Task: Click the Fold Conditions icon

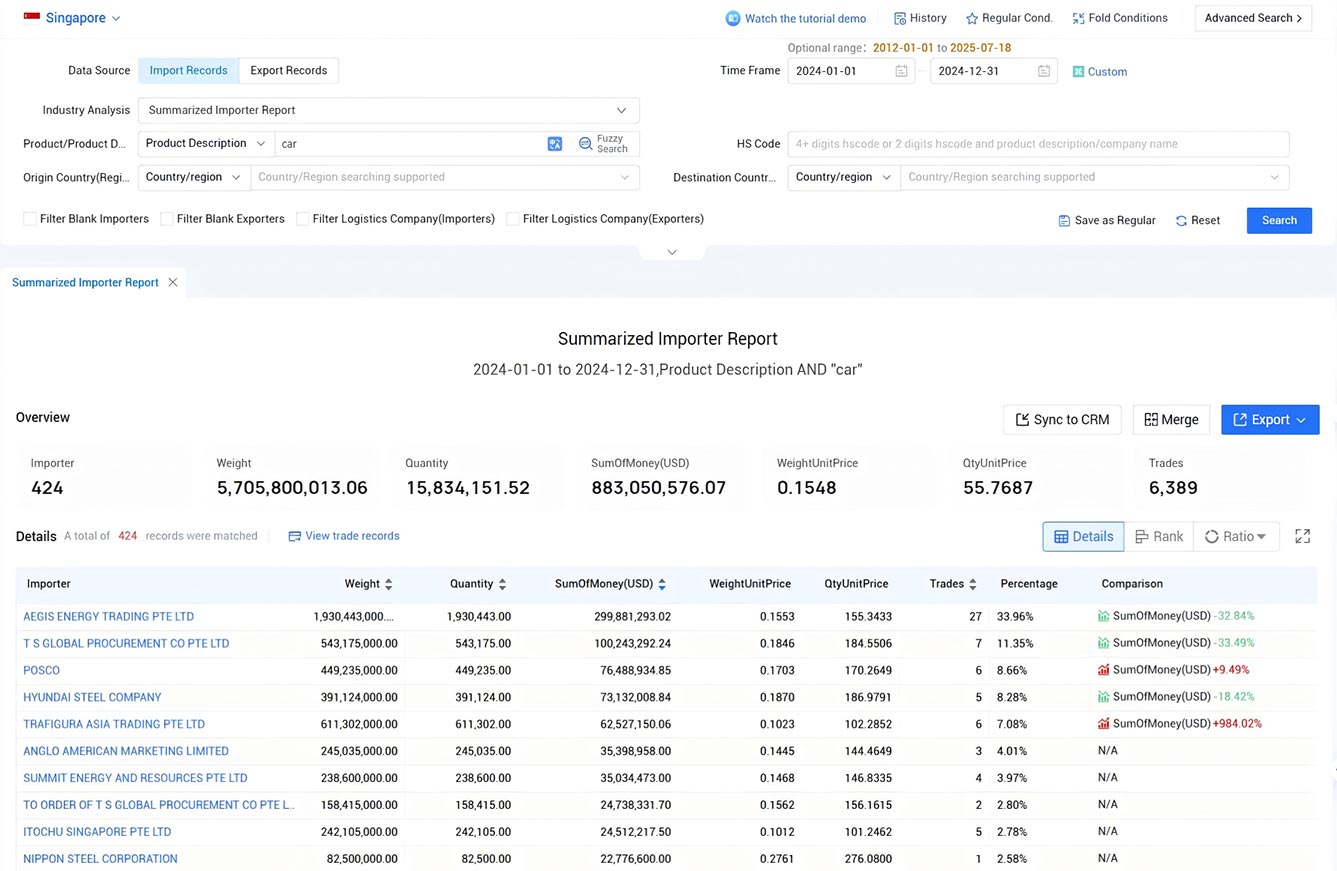Action: click(1078, 18)
